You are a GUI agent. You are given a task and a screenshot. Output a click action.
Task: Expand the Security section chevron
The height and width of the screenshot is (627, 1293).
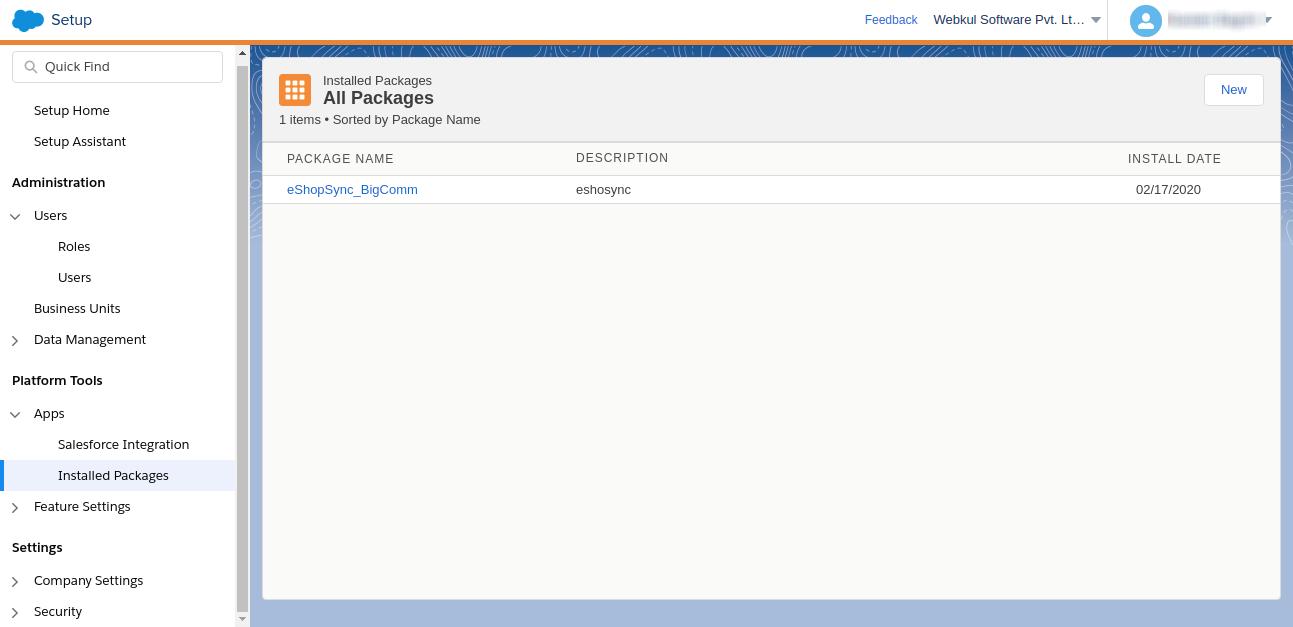pos(15,612)
